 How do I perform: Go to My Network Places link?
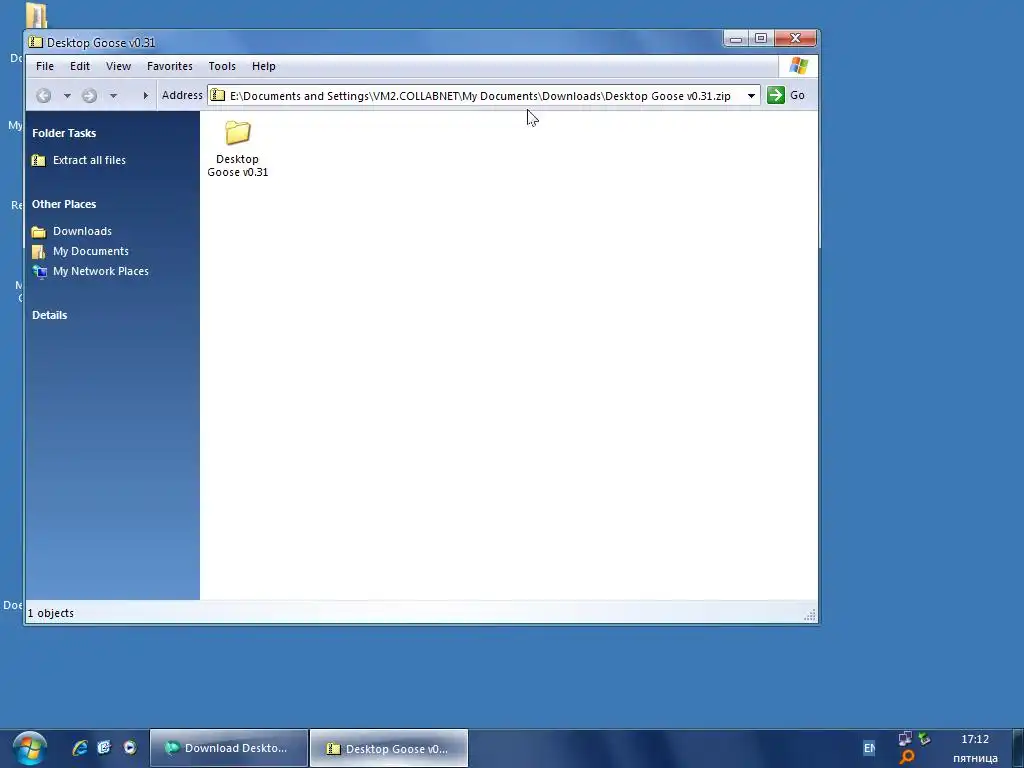coord(101,272)
